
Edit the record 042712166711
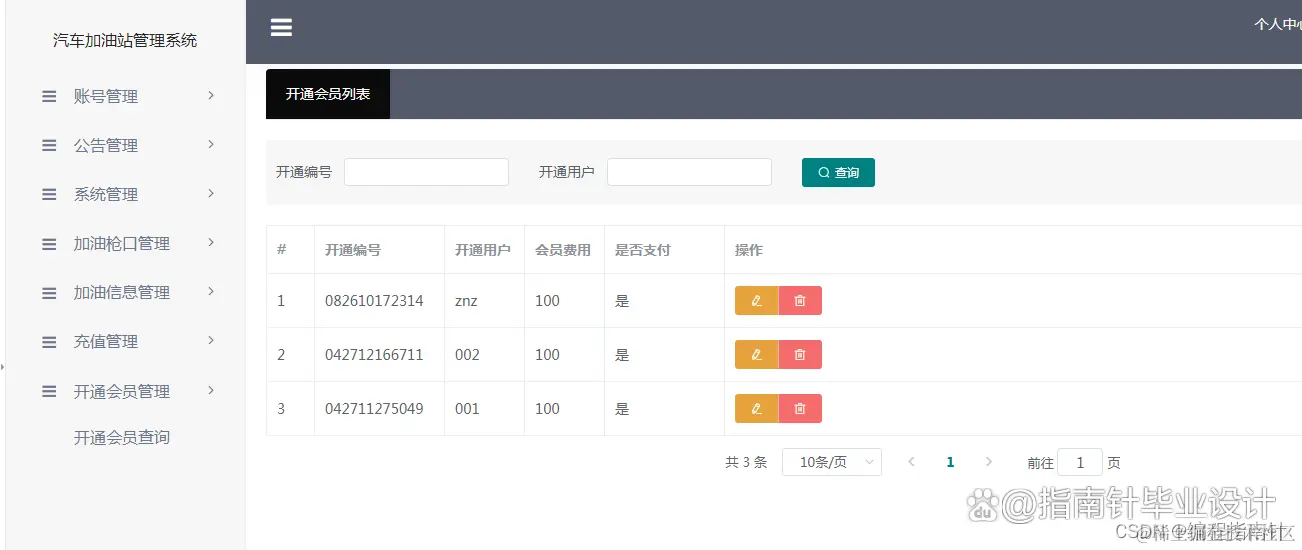tap(756, 354)
